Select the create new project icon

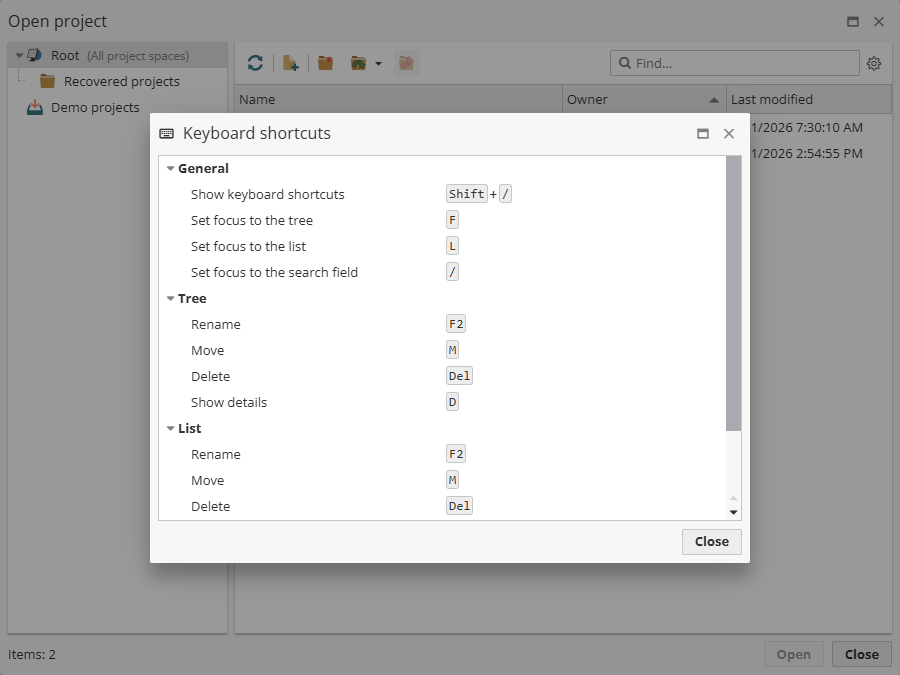[290, 62]
